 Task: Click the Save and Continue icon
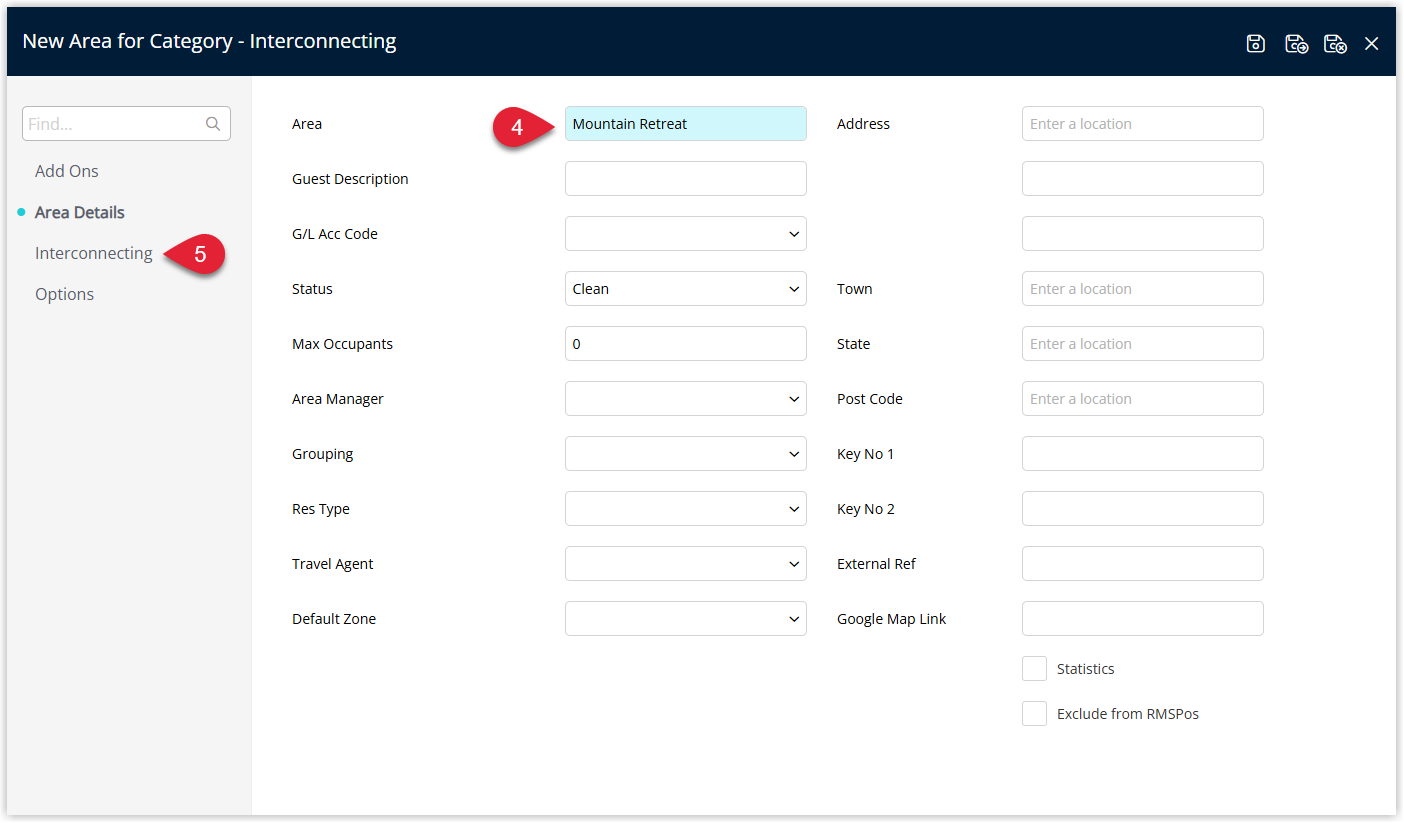pos(1297,43)
